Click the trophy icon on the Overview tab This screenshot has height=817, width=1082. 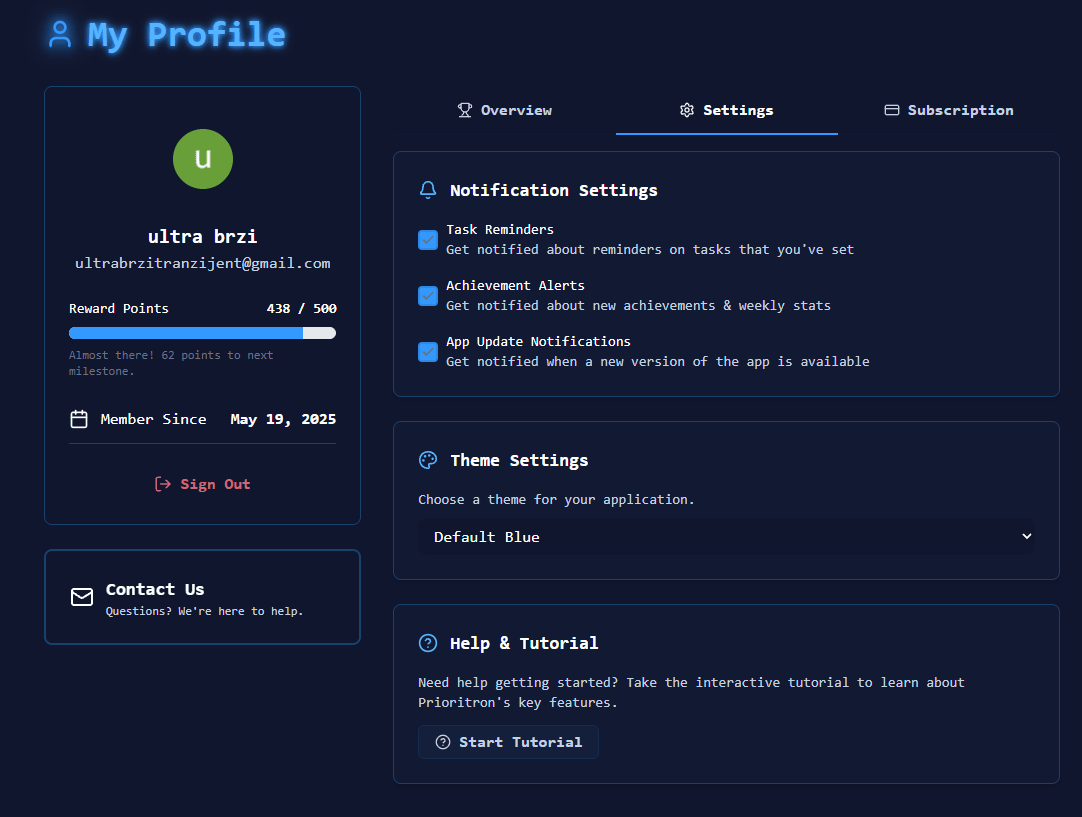click(x=465, y=110)
